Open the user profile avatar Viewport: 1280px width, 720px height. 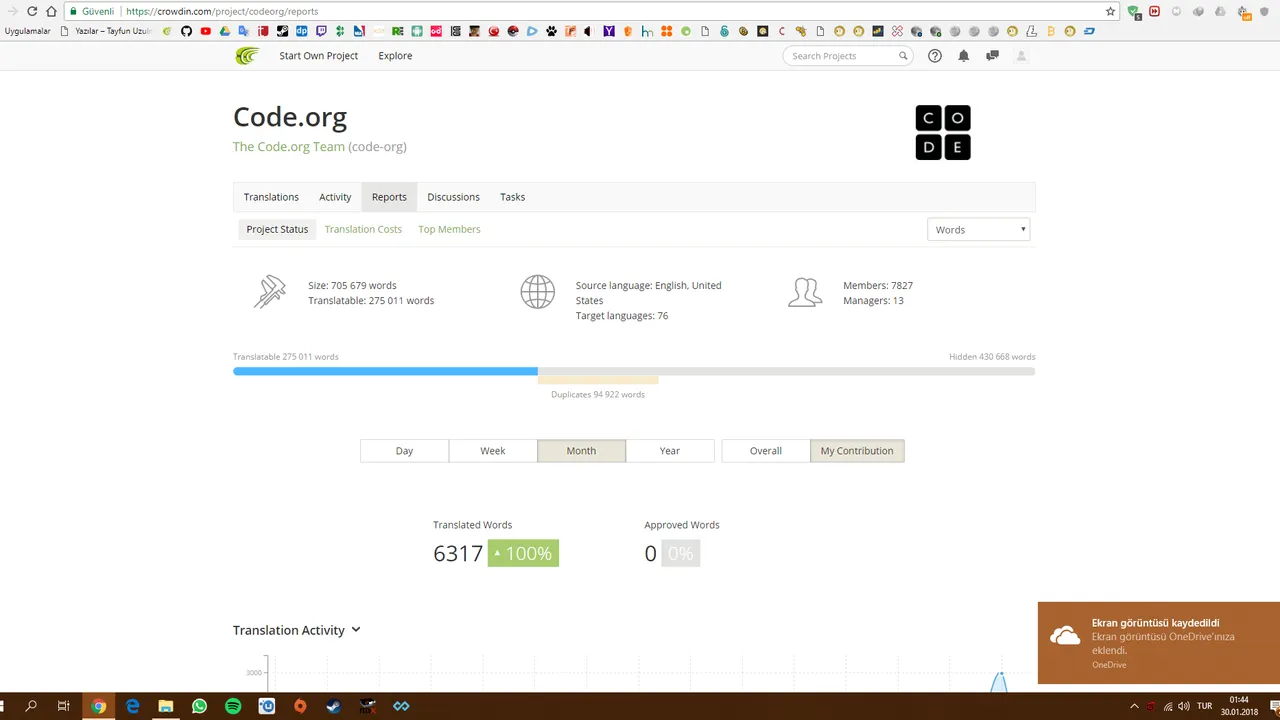[x=1021, y=56]
